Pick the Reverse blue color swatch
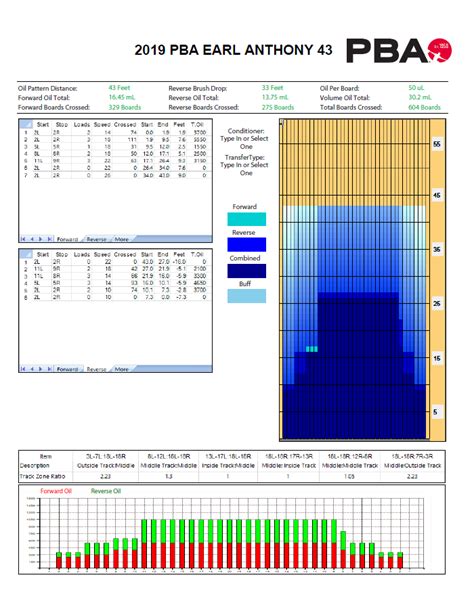Viewport: 474px width, 611px height. coord(247,244)
